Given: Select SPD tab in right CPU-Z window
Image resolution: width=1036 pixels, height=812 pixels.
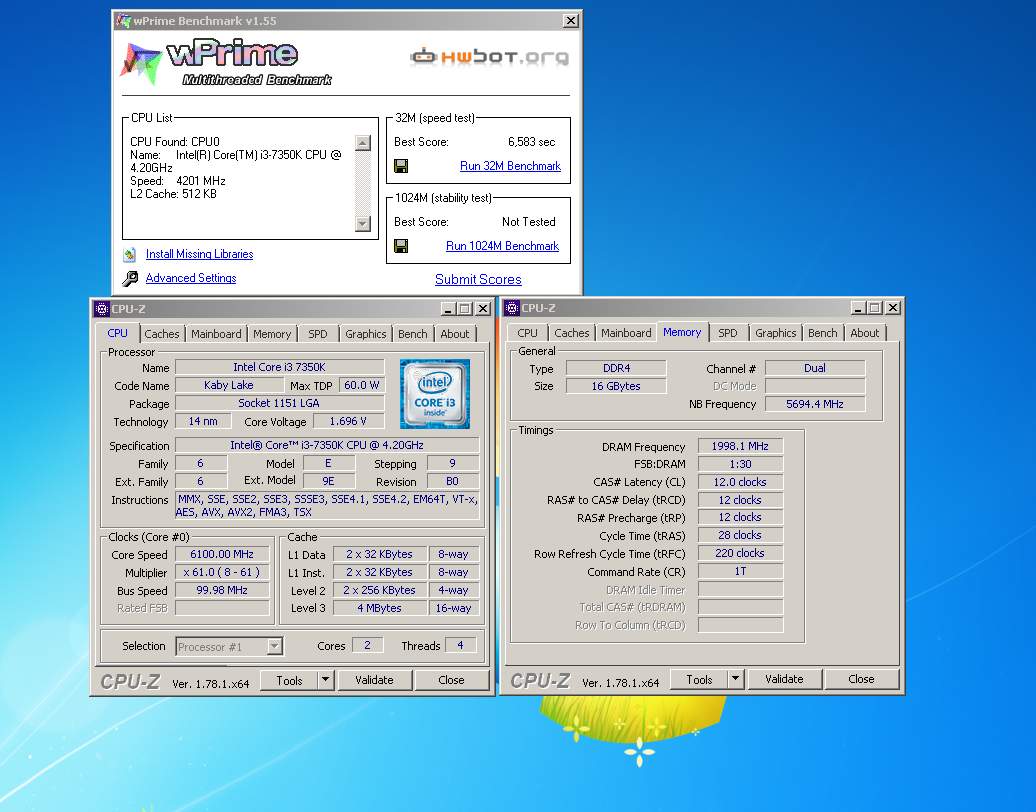Looking at the screenshot, I should [727, 333].
